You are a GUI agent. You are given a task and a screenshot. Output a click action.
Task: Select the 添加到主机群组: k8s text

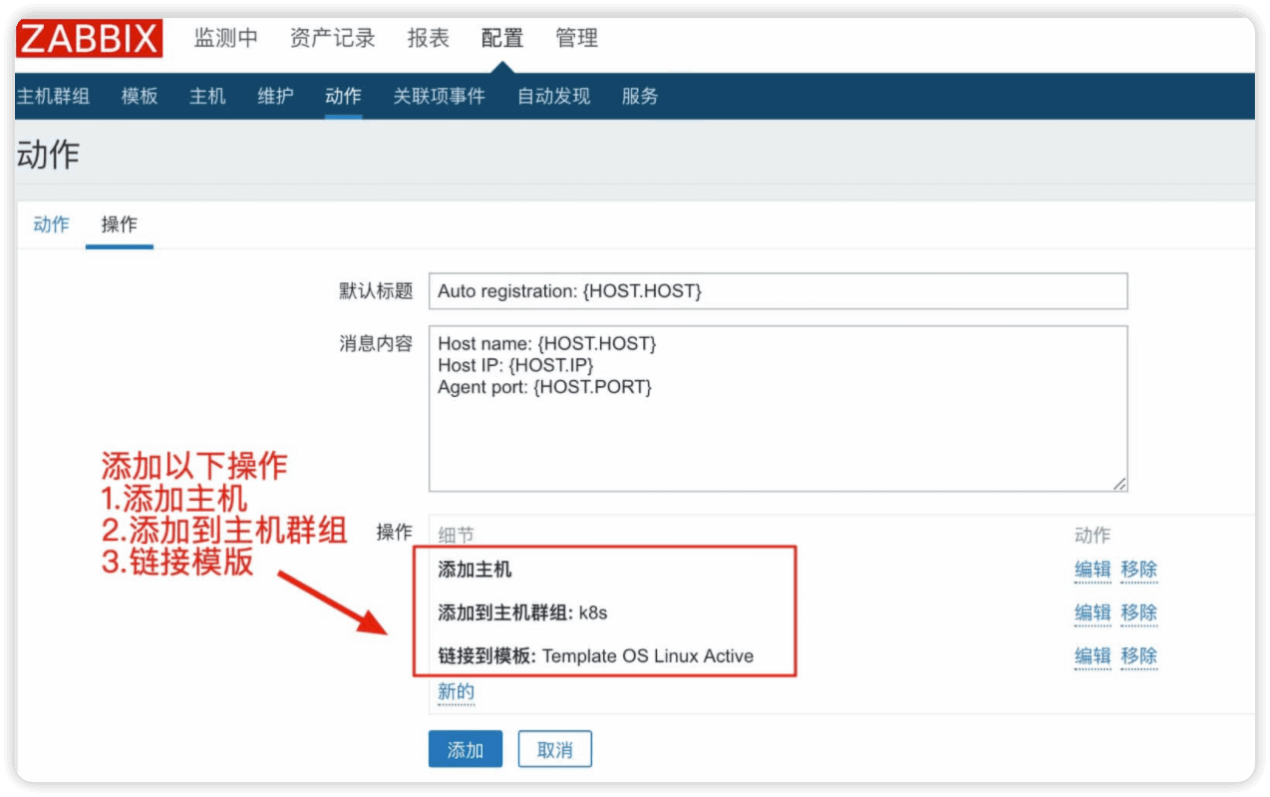point(523,613)
